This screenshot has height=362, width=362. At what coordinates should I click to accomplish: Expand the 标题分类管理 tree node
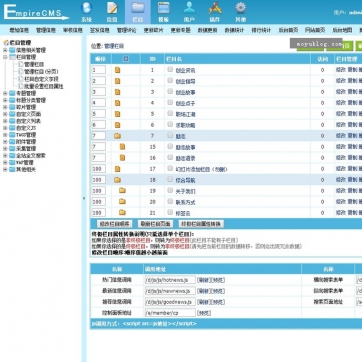(x=5, y=100)
